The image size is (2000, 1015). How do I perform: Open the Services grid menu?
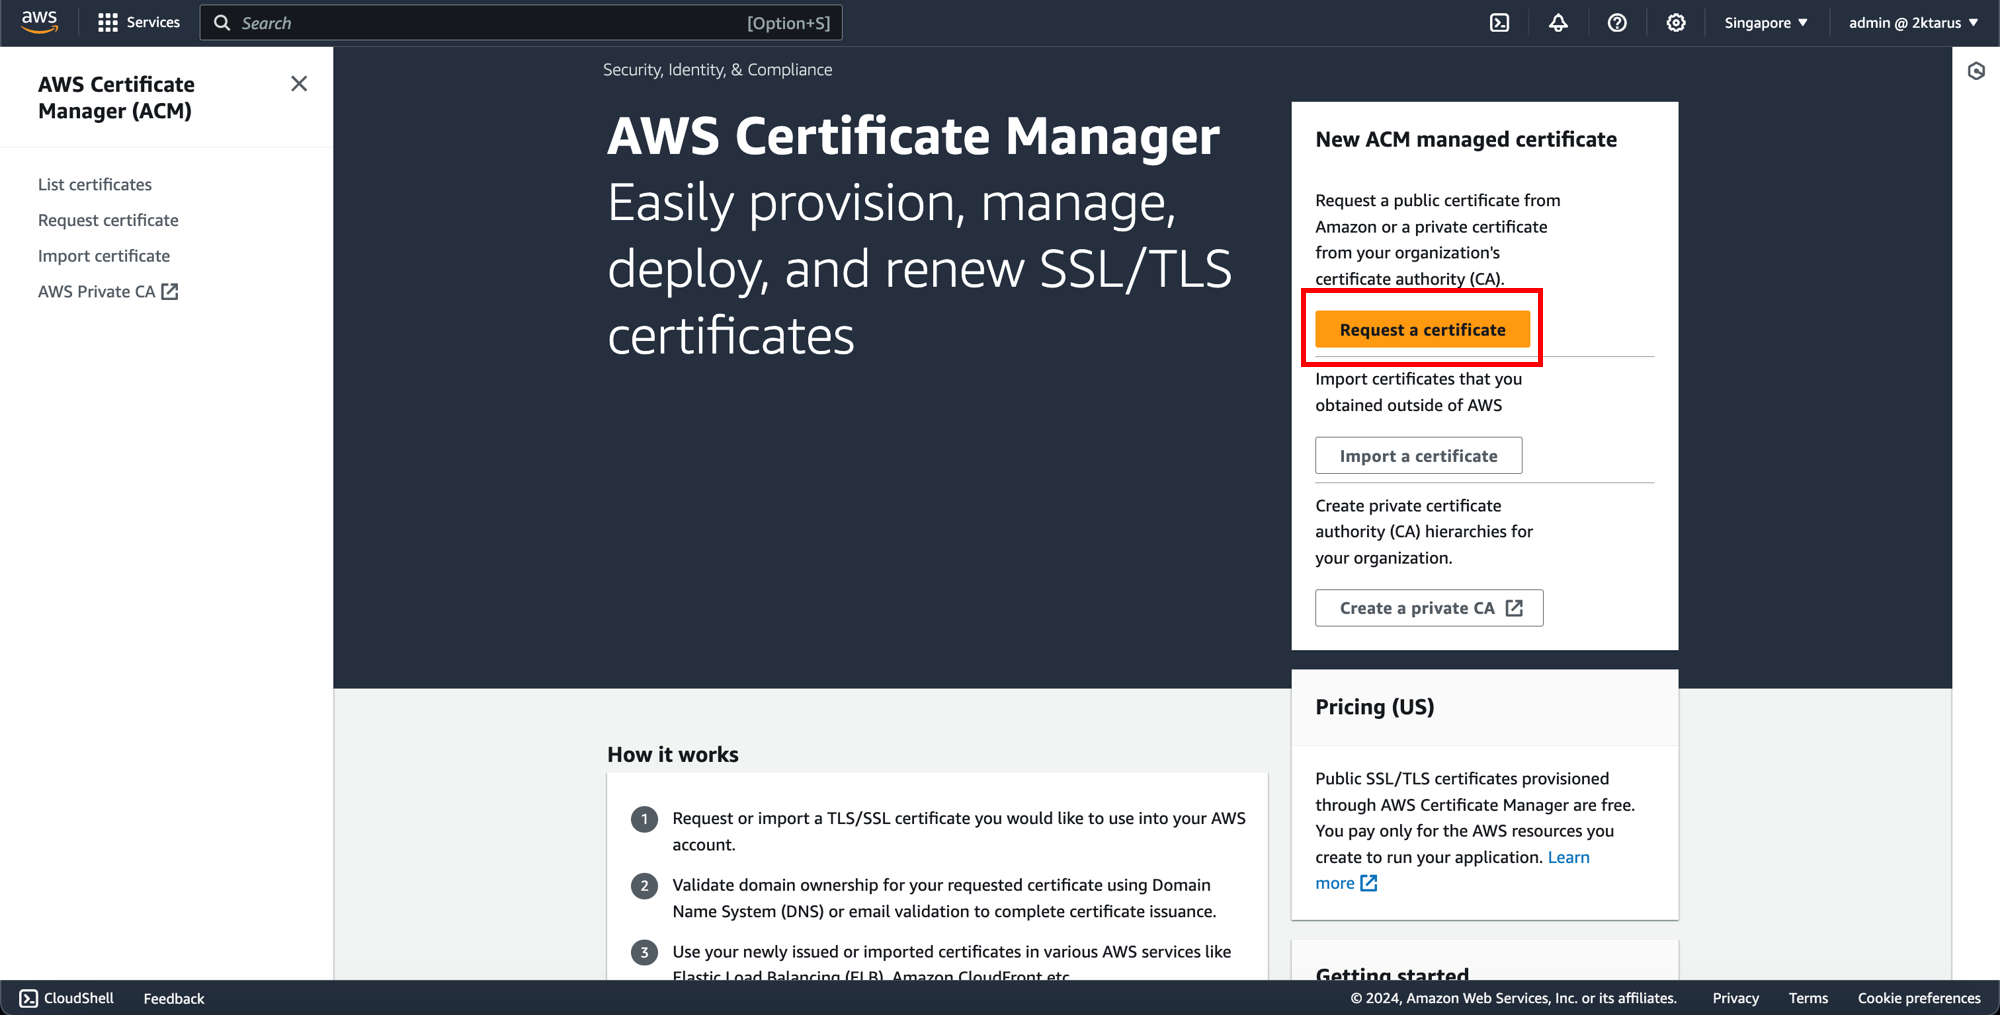tap(139, 22)
